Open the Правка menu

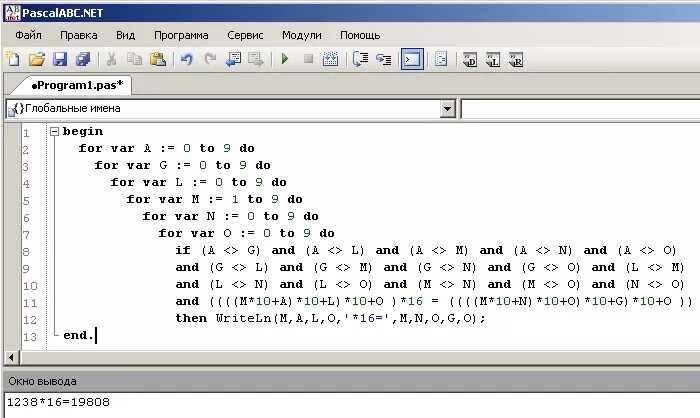coord(79,35)
